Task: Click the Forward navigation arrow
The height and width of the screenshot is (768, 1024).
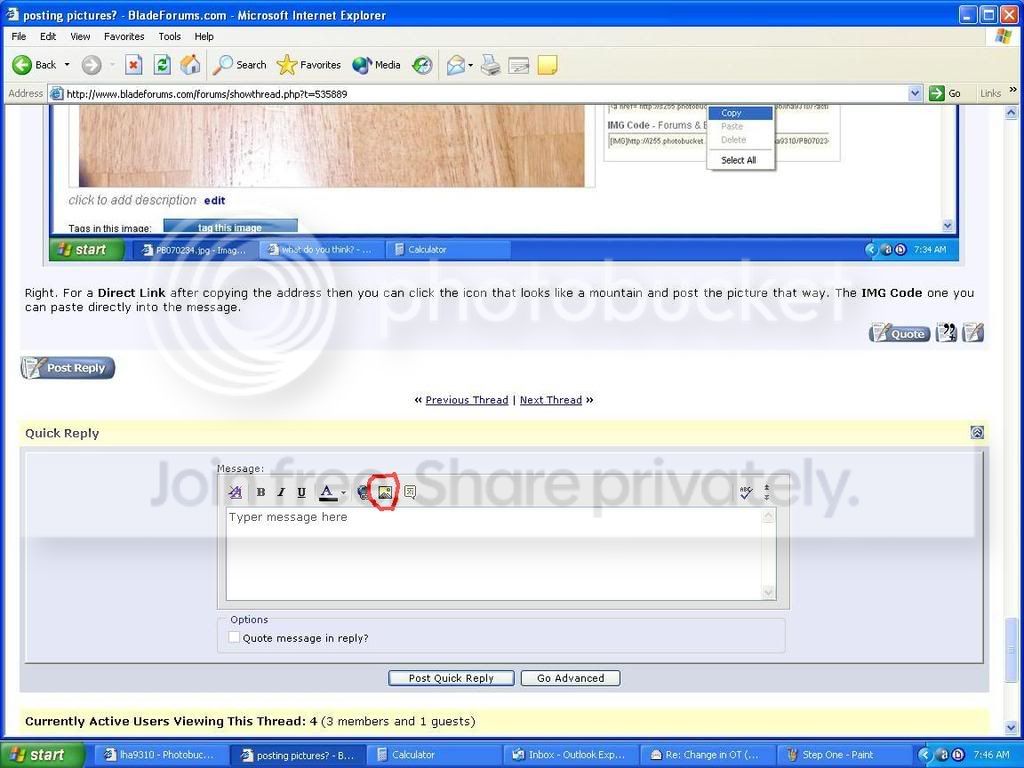Action: pos(91,65)
